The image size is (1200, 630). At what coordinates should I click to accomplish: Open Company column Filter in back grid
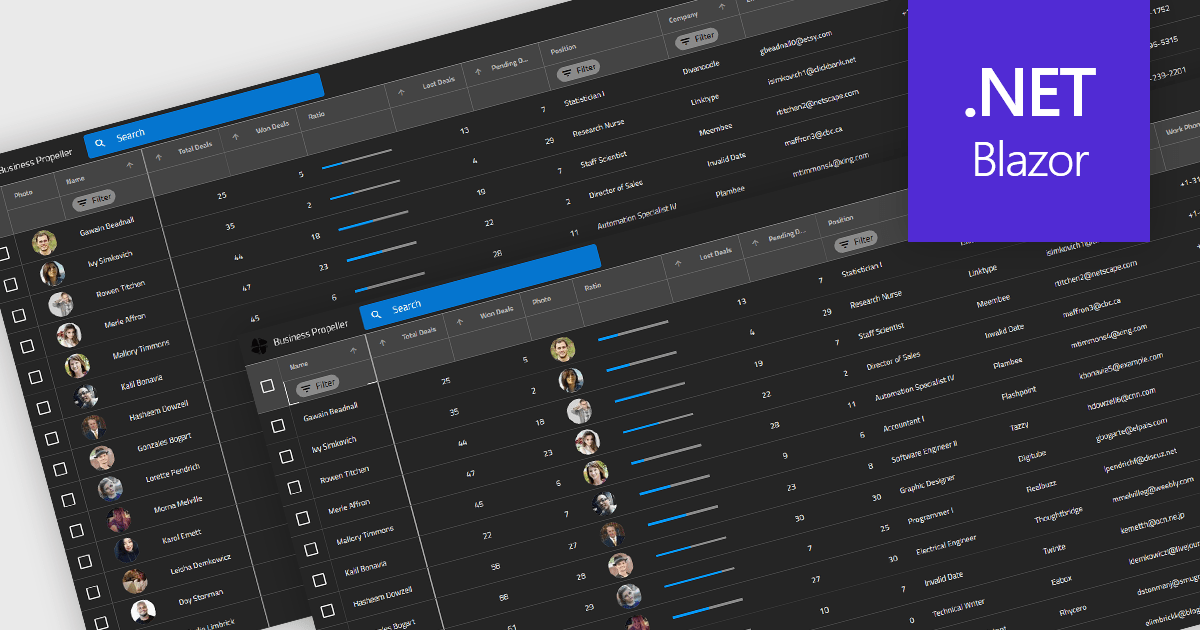point(698,38)
